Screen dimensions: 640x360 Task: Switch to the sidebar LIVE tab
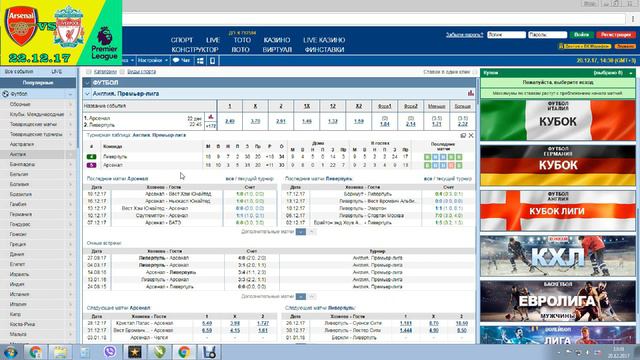tap(57, 72)
